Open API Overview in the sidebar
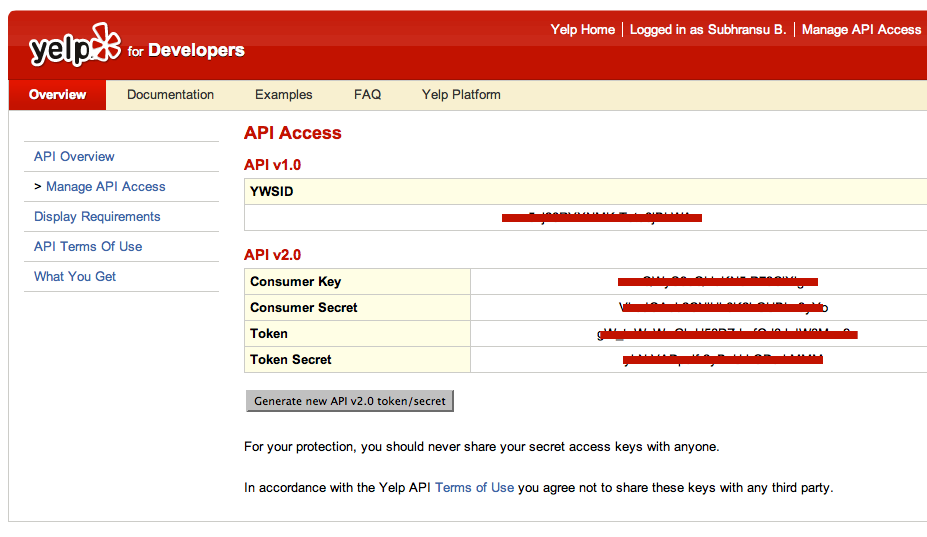 (x=74, y=157)
